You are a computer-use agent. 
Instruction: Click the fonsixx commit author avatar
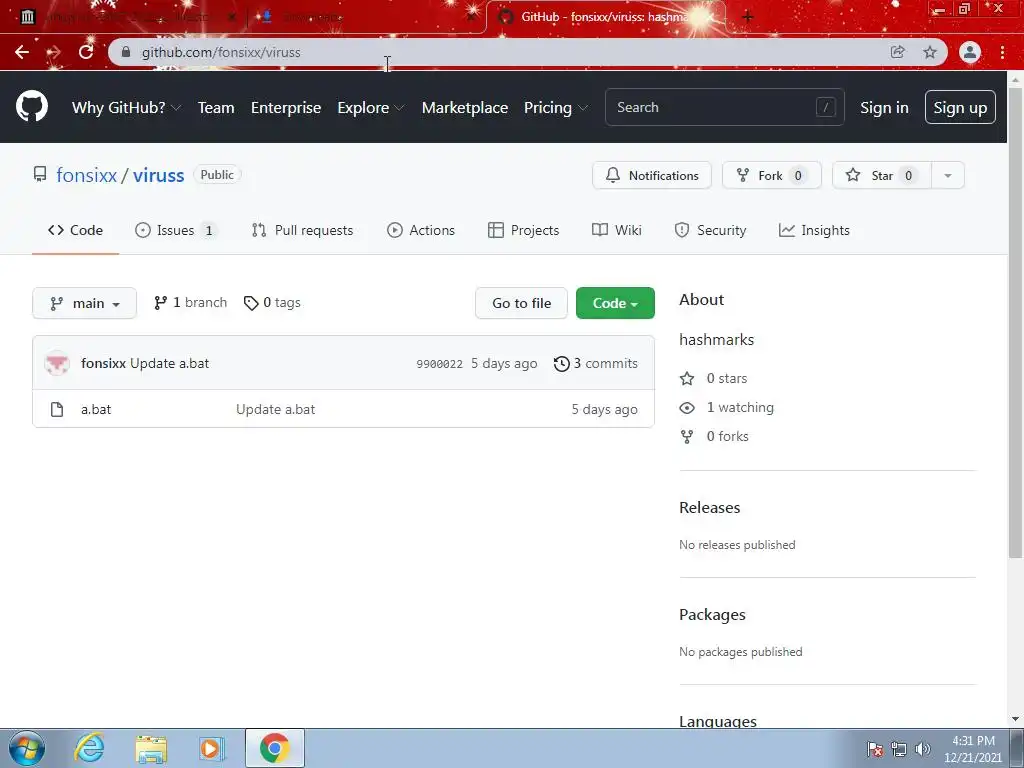[x=57, y=363]
